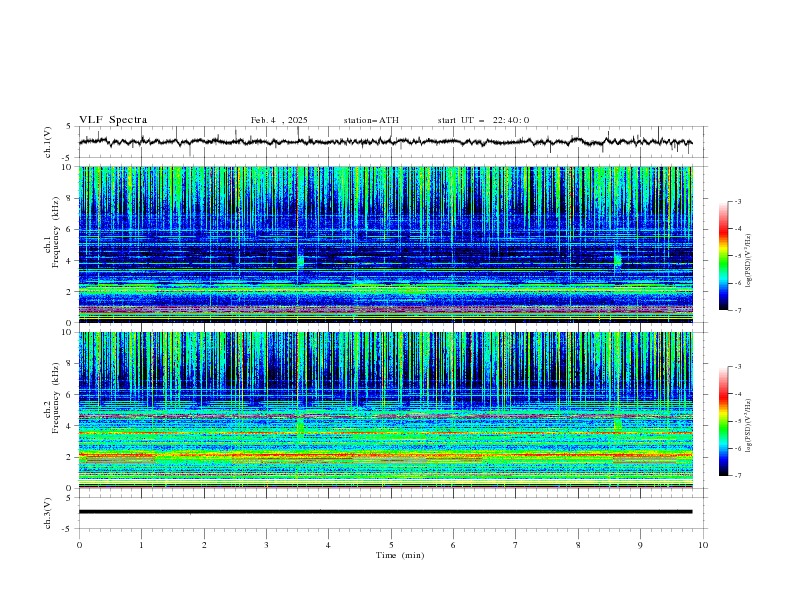Click the '8' tick on the Time axis
Image resolution: width=792 pixels, height=612 pixels.
pos(578,545)
